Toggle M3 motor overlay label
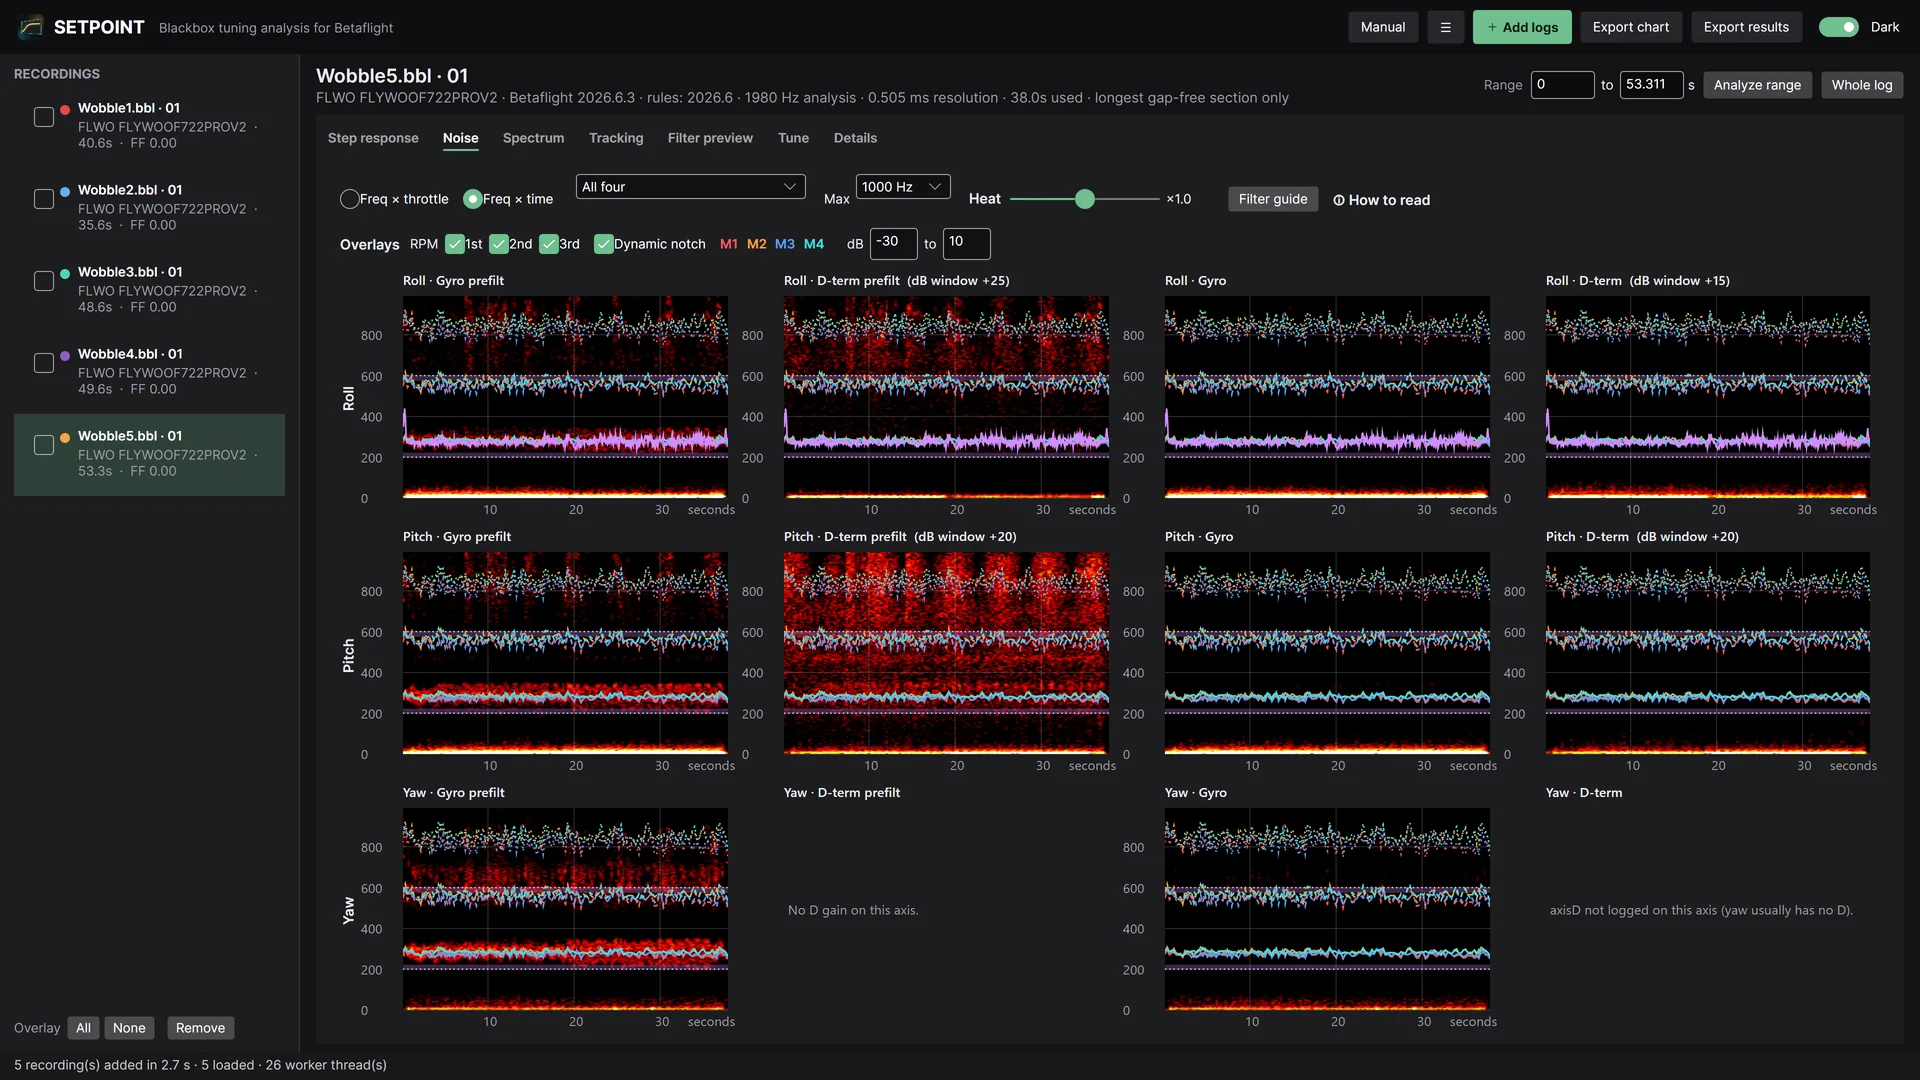The image size is (1920, 1080). point(784,244)
